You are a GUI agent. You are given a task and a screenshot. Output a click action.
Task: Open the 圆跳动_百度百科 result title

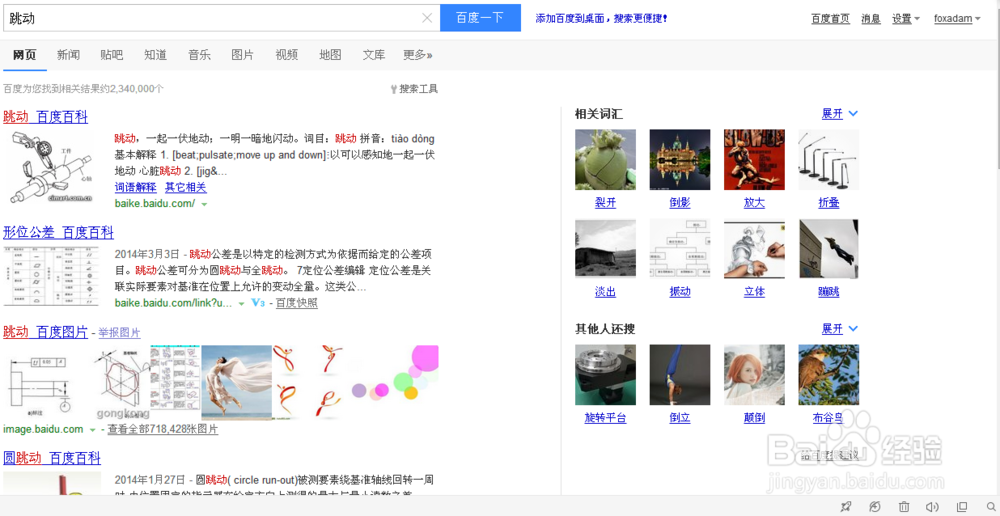tap(52, 458)
